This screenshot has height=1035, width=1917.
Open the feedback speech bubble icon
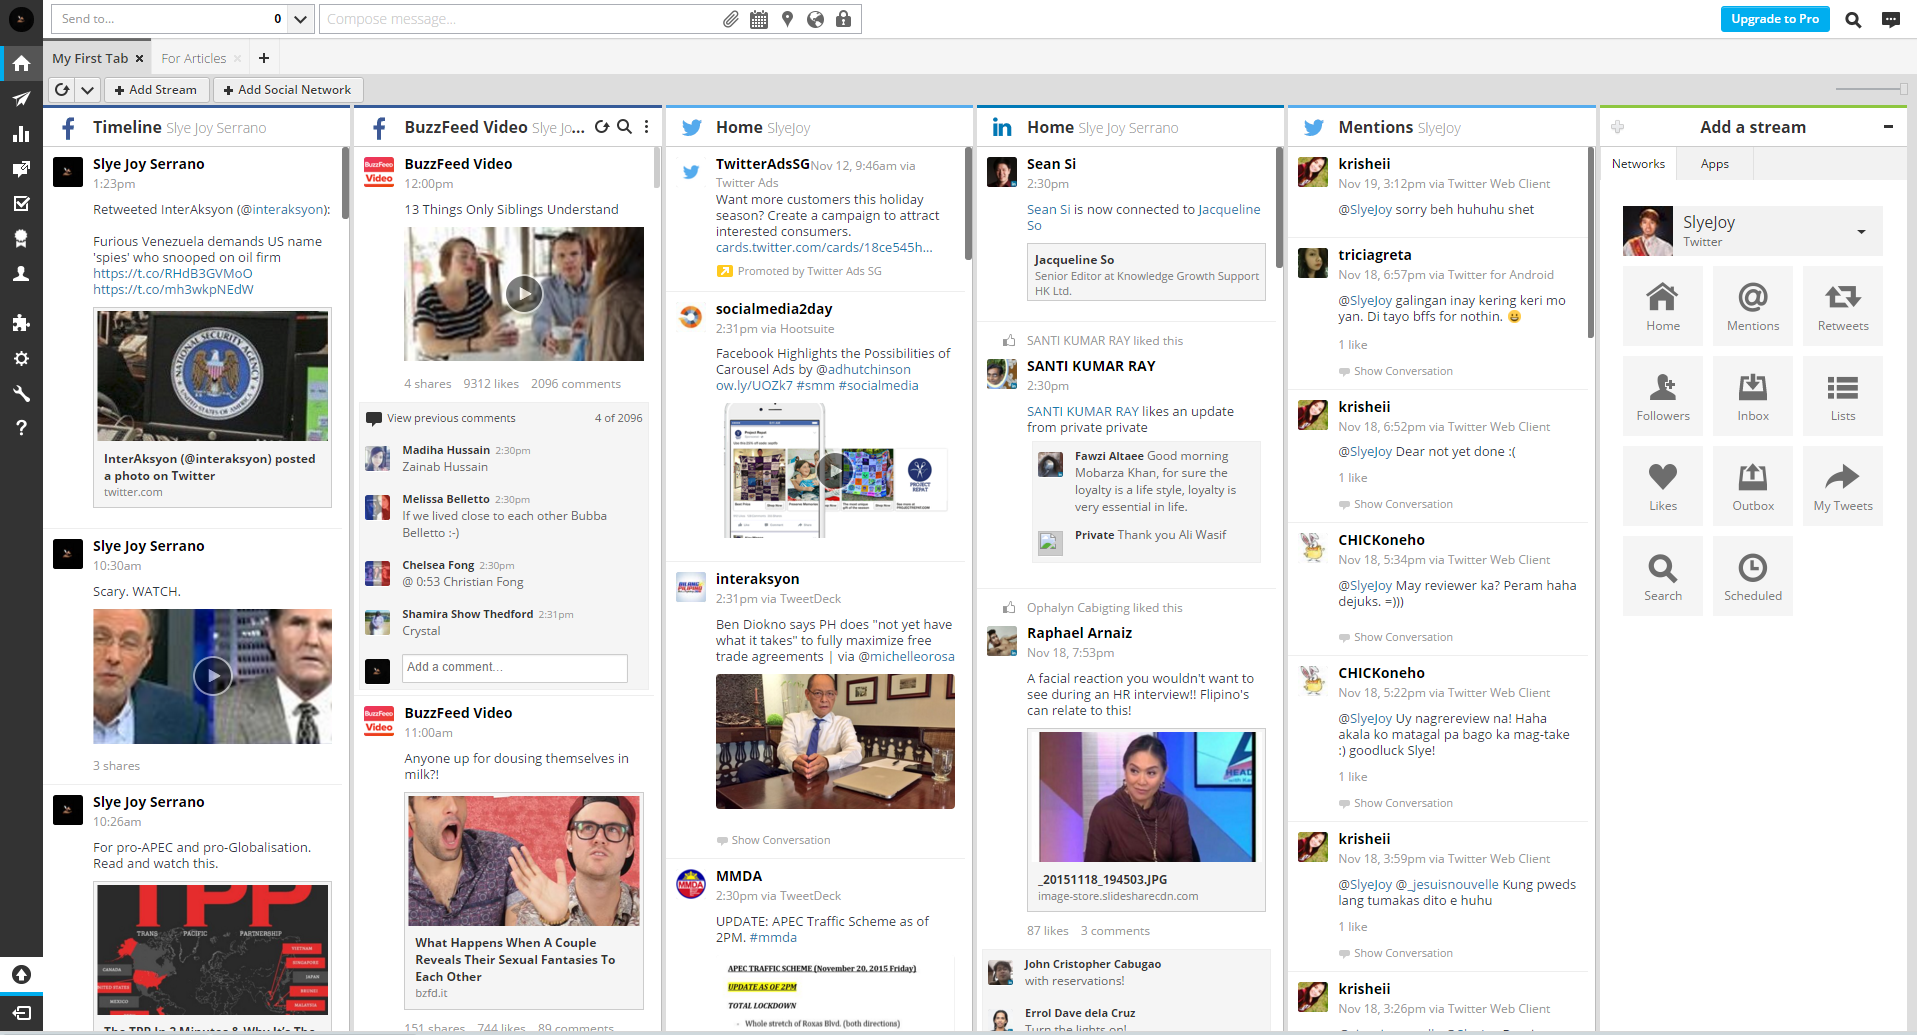1890,19
